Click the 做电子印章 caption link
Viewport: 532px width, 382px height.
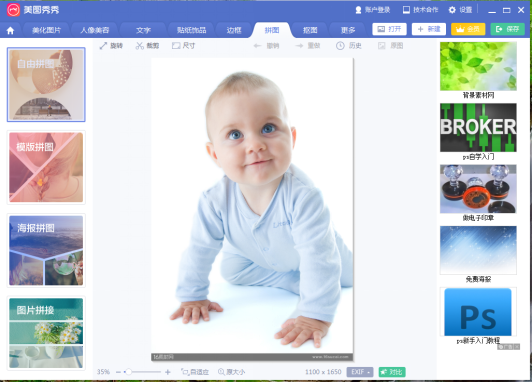click(x=478, y=218)
